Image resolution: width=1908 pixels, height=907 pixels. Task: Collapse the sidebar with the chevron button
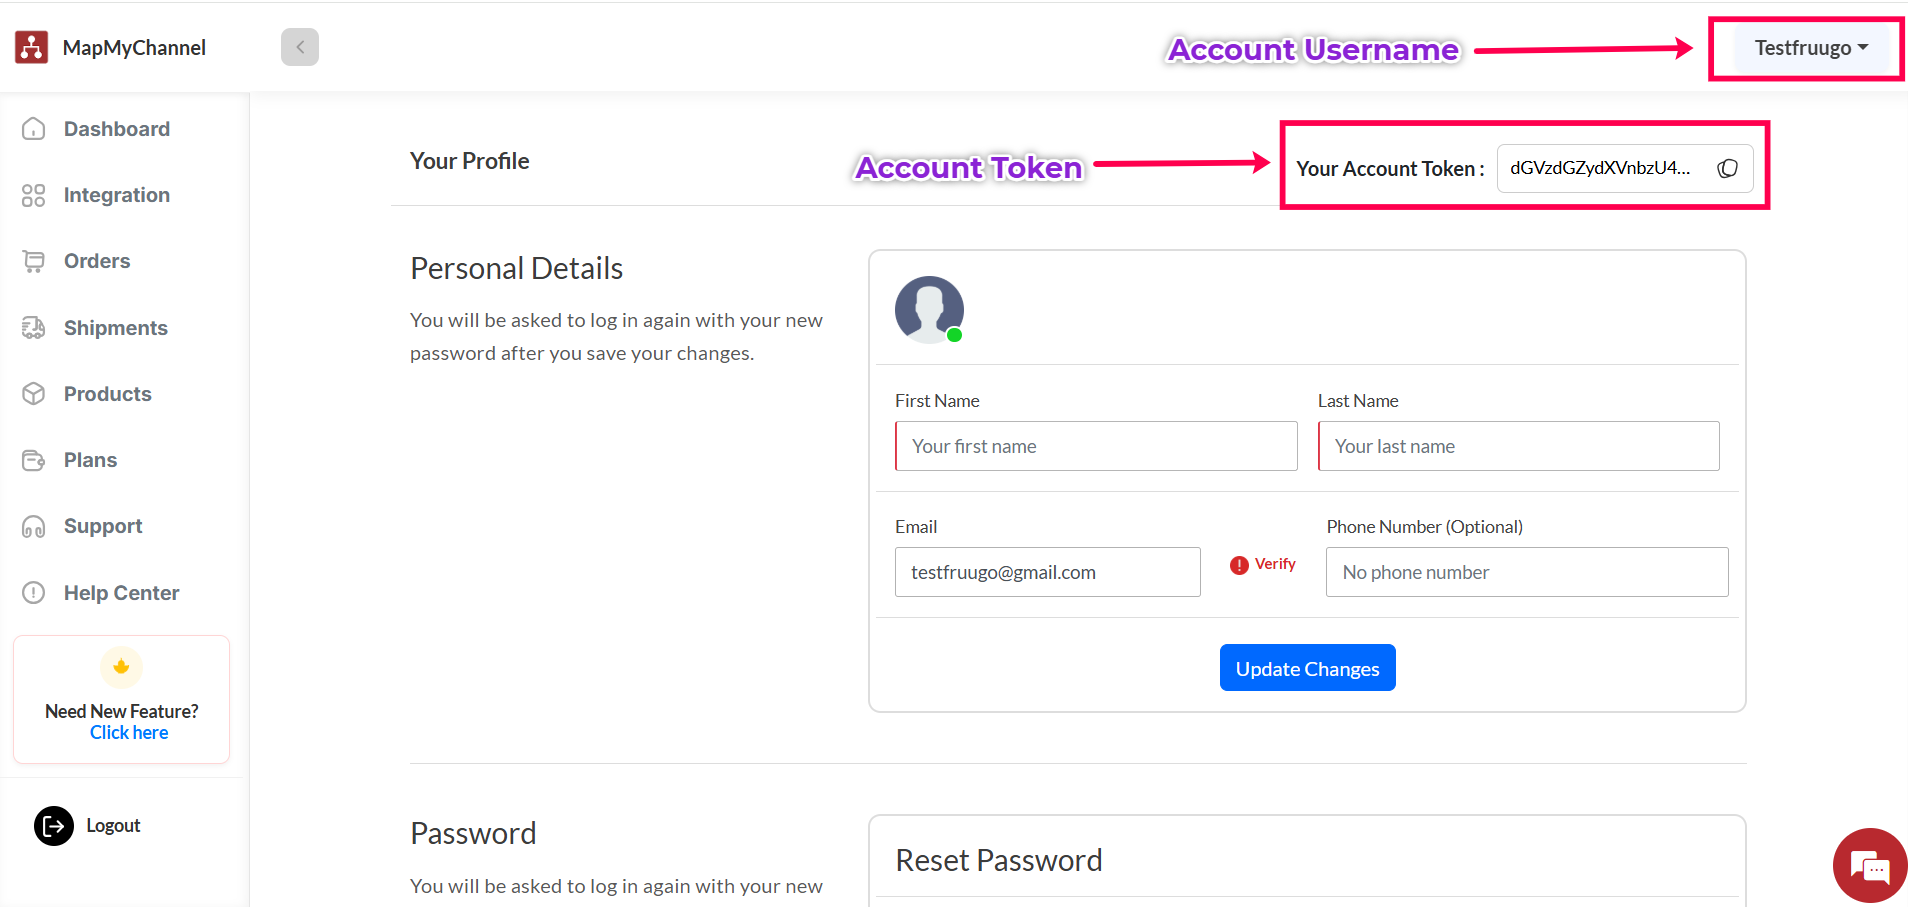tap(299, 47)
